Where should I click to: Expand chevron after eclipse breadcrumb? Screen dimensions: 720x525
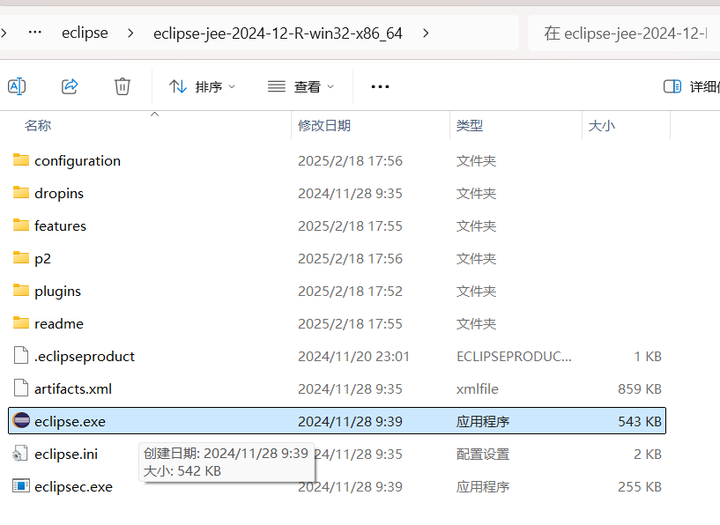(130, 33)
